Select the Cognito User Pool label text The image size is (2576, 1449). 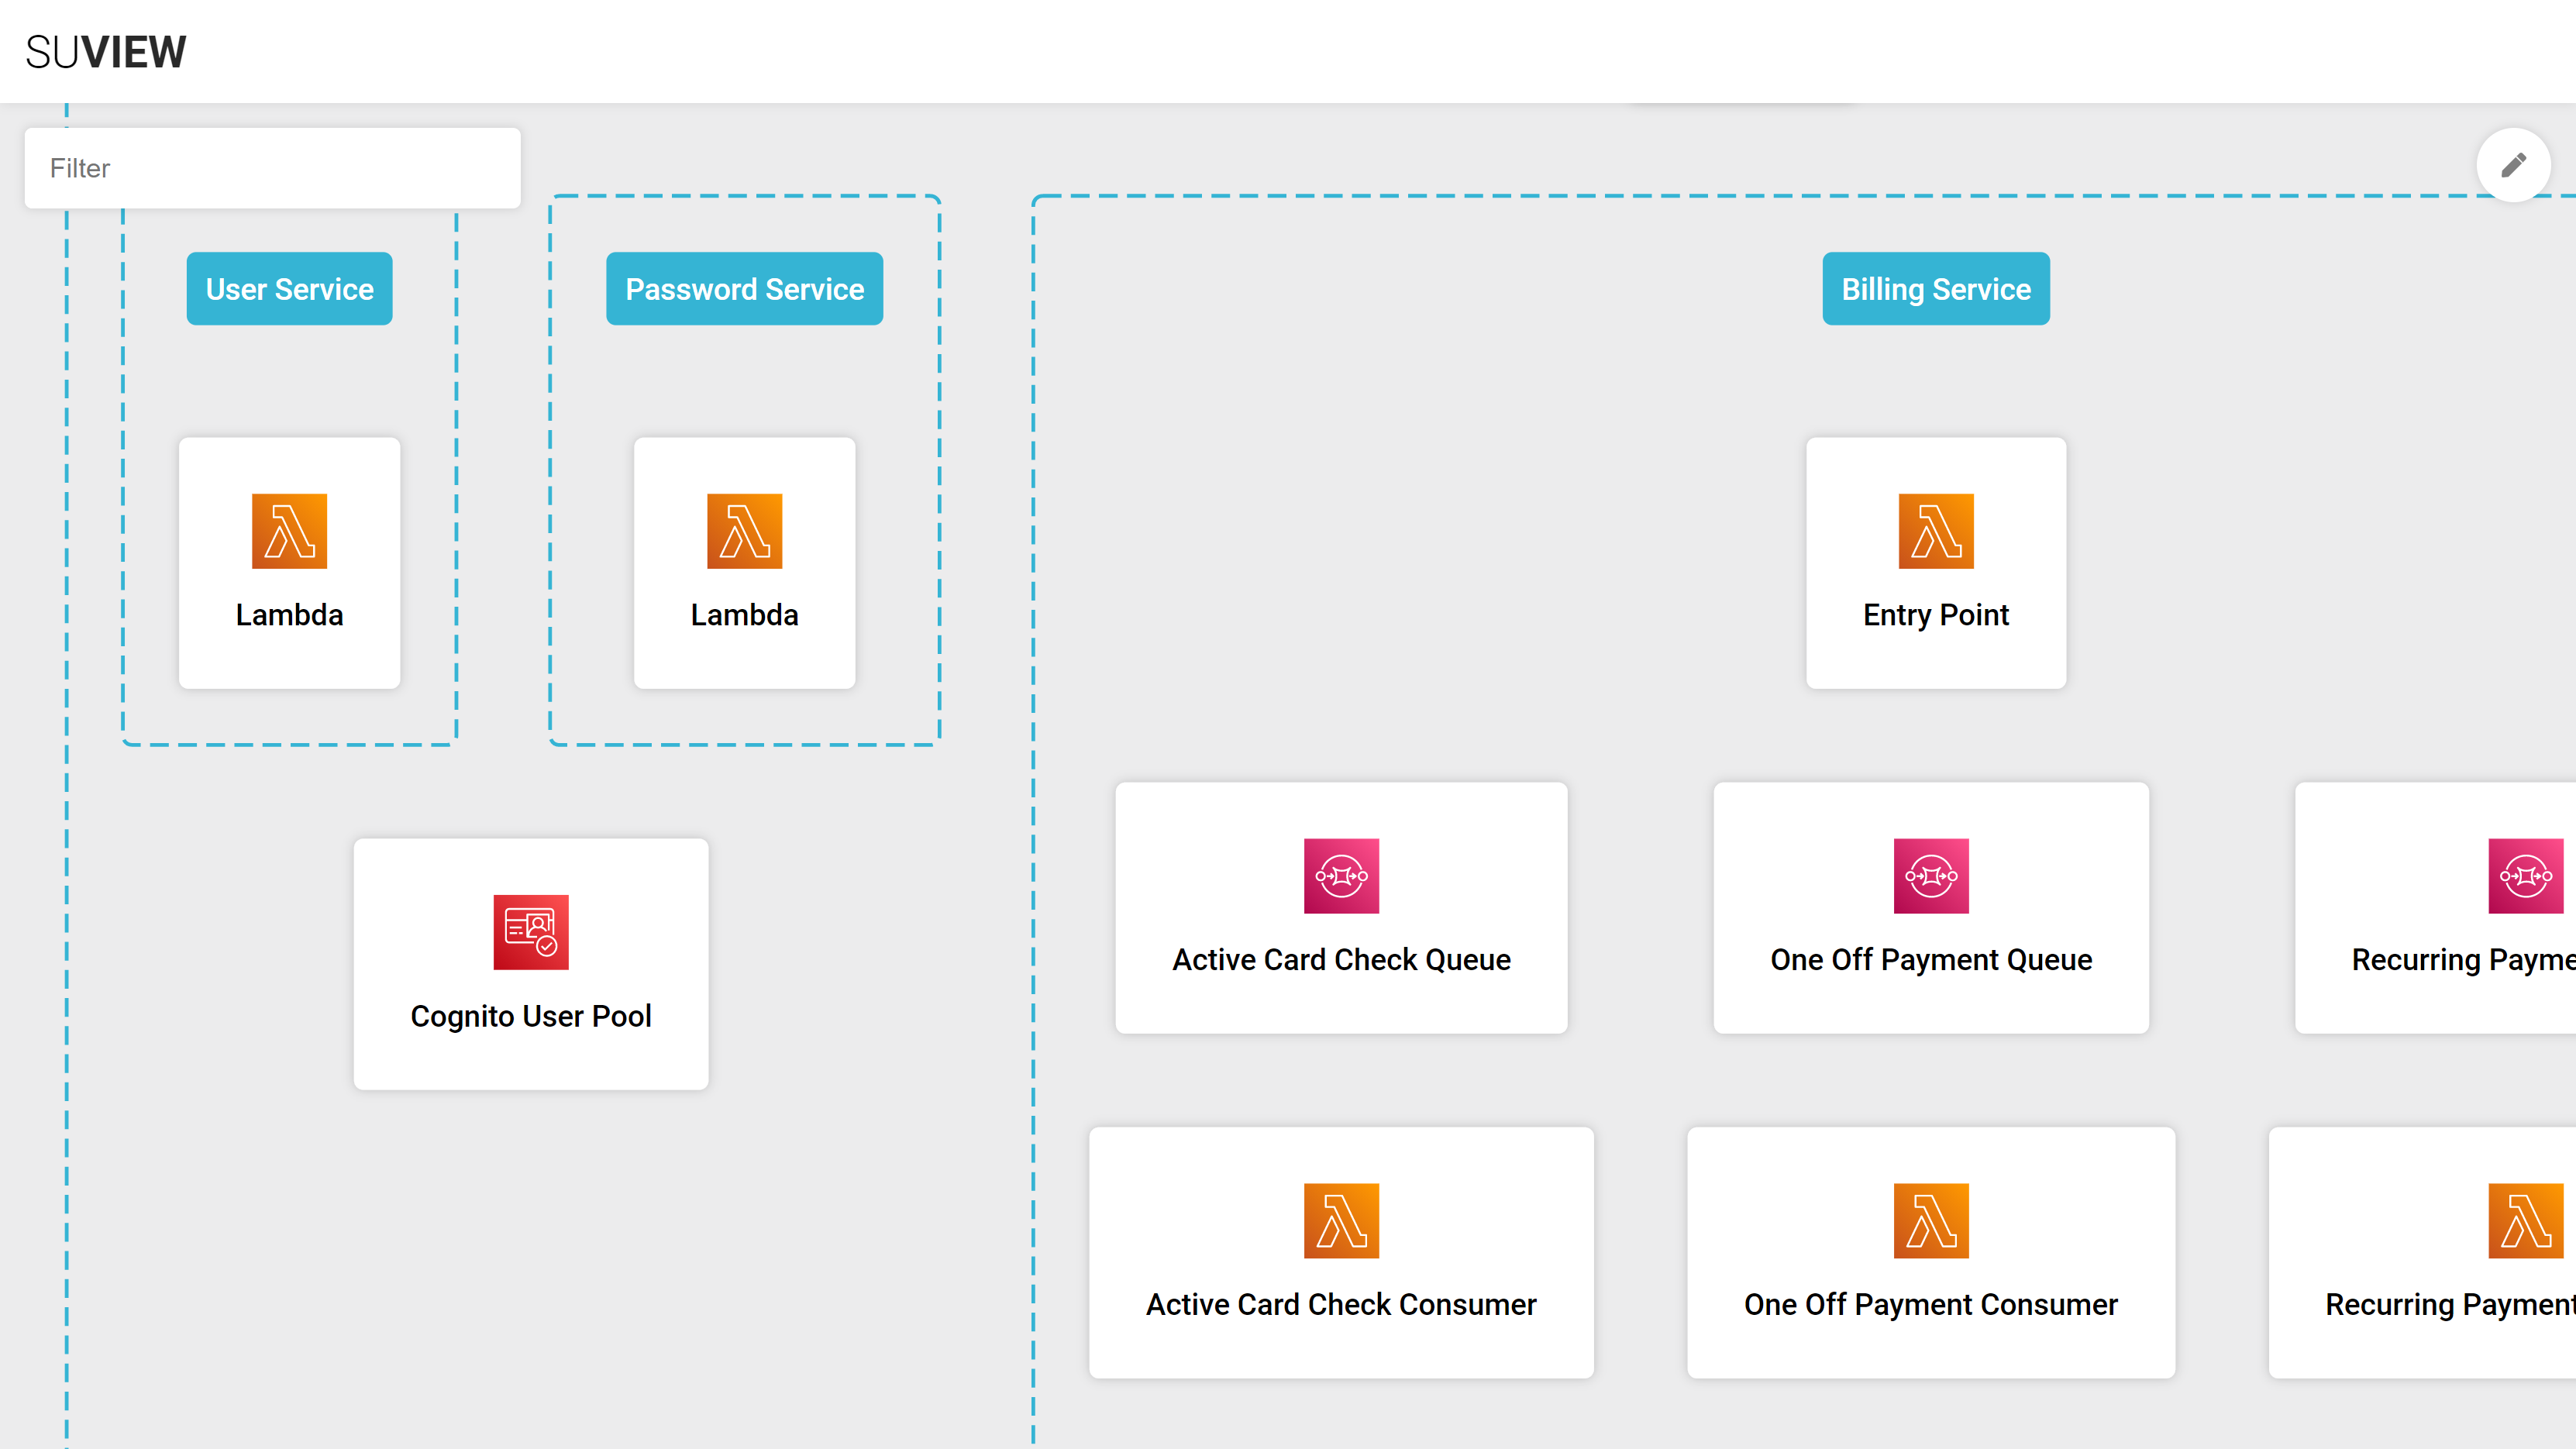click(x=530, y=1016)
